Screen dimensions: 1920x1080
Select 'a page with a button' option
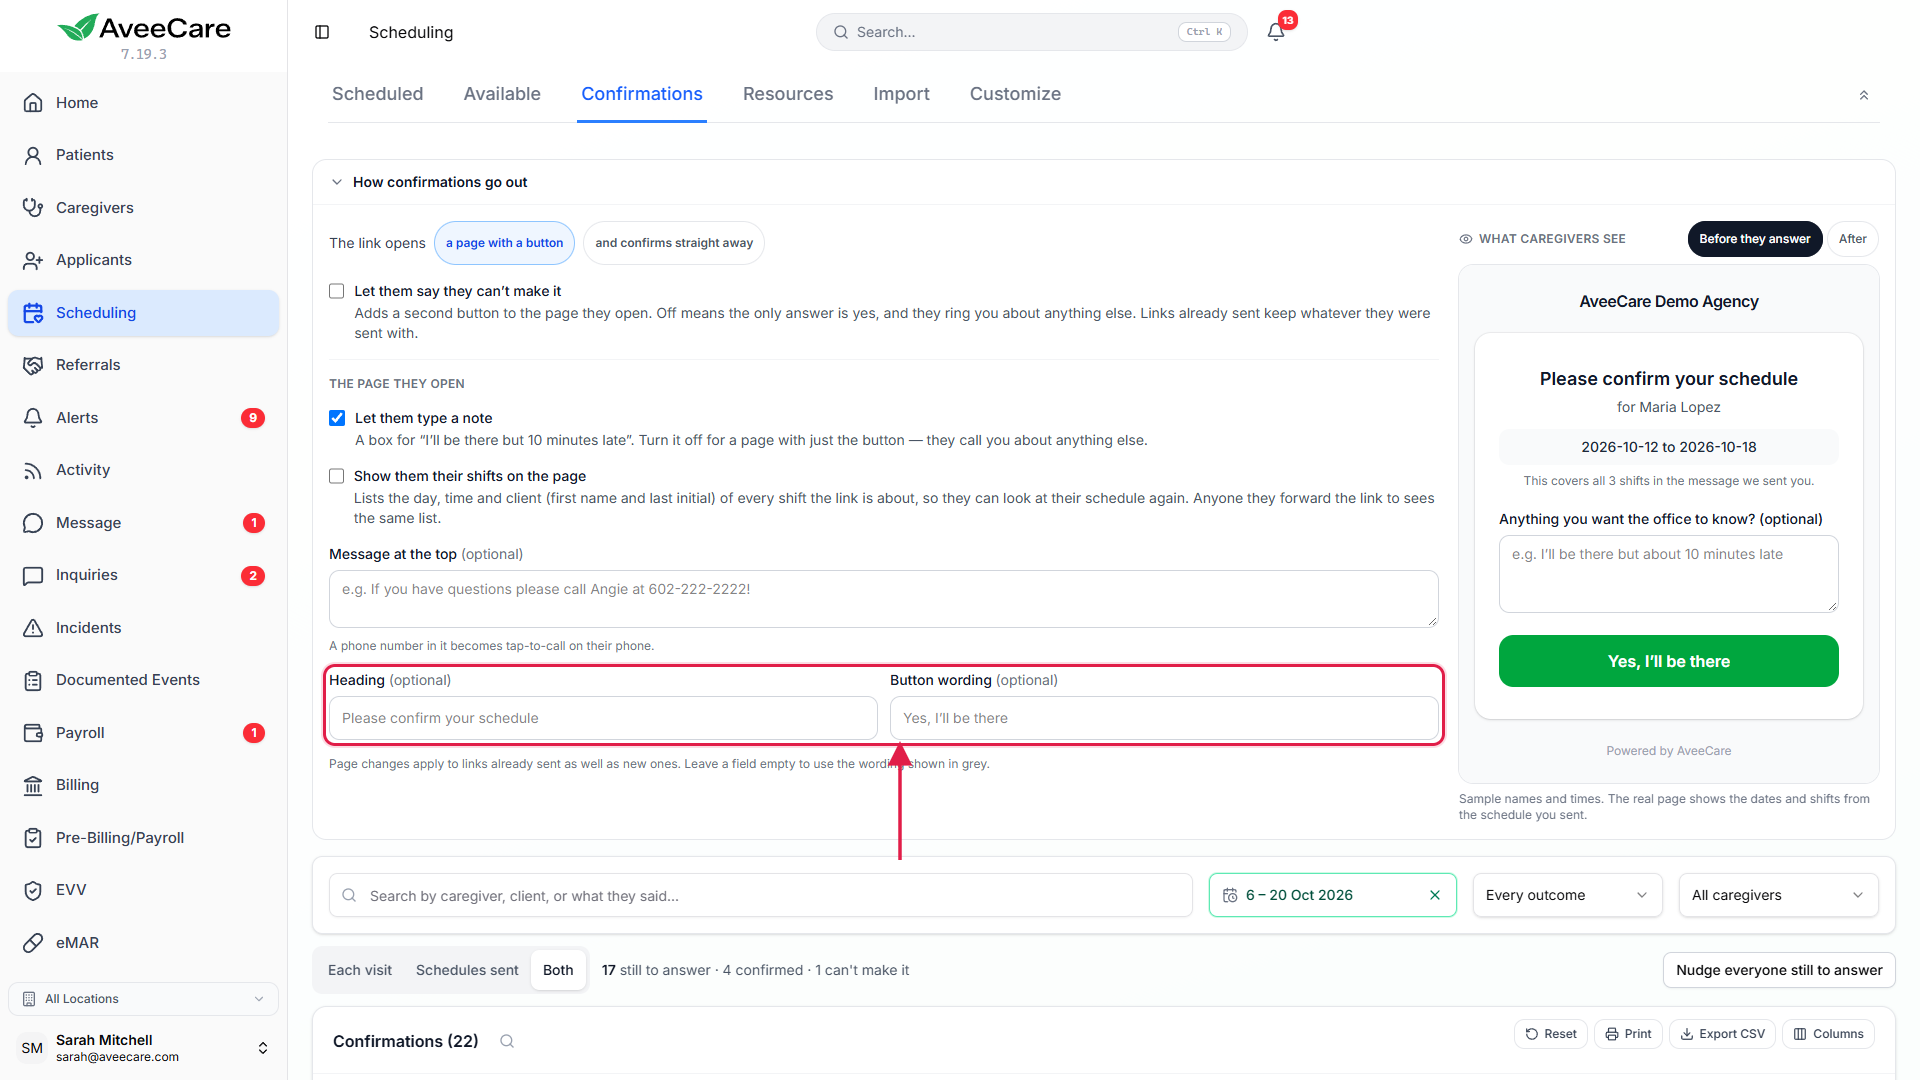pyautogui.click(x=504, y=243)
